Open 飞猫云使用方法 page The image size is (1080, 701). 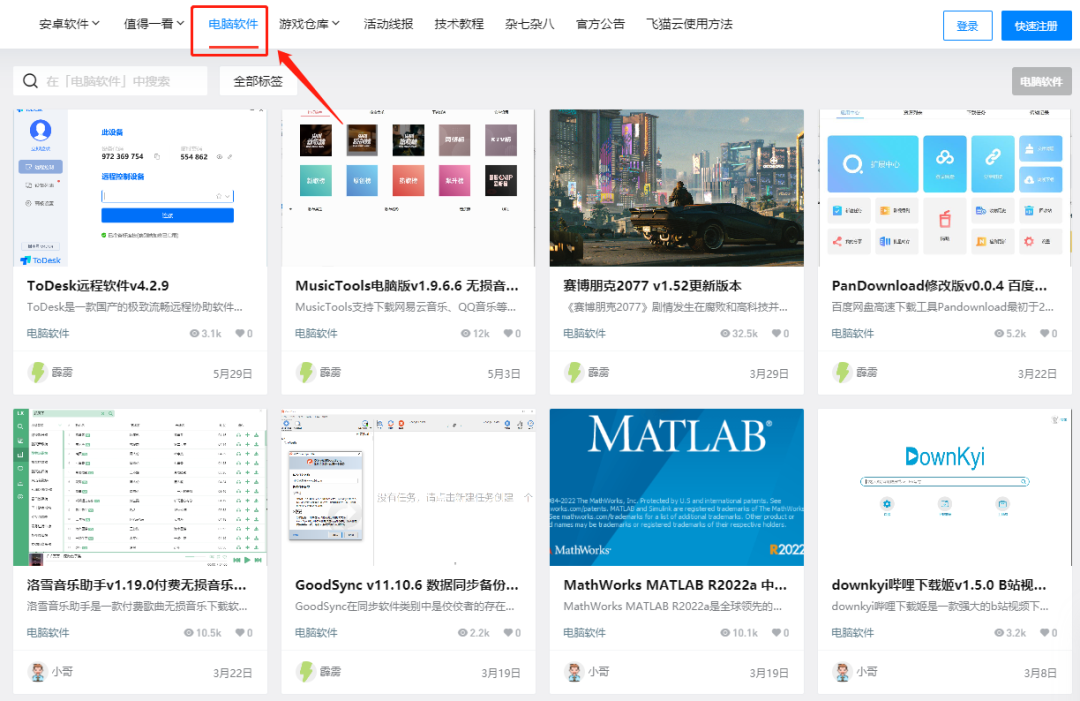pos(689,24)
